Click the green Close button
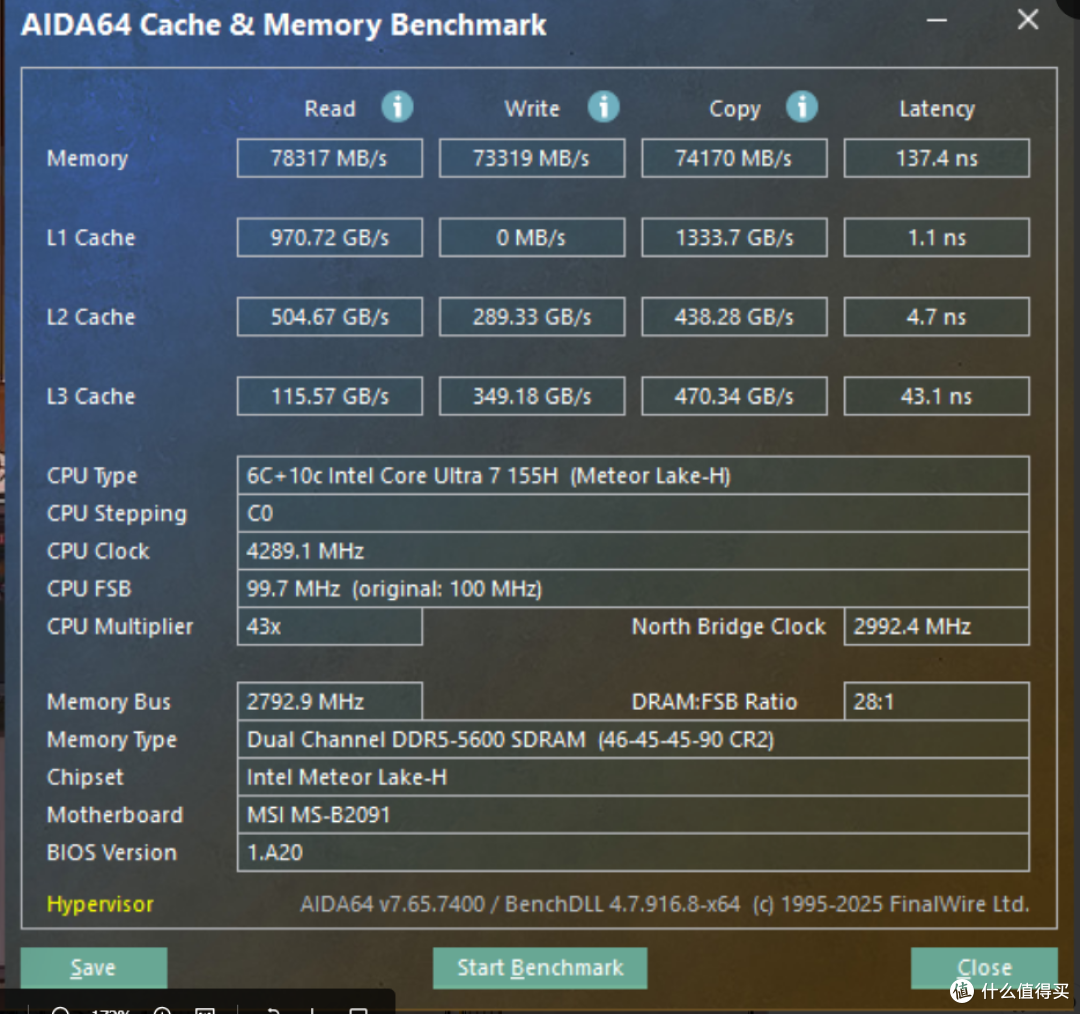Viewport: 1080px width, 1014px height. 984,967
